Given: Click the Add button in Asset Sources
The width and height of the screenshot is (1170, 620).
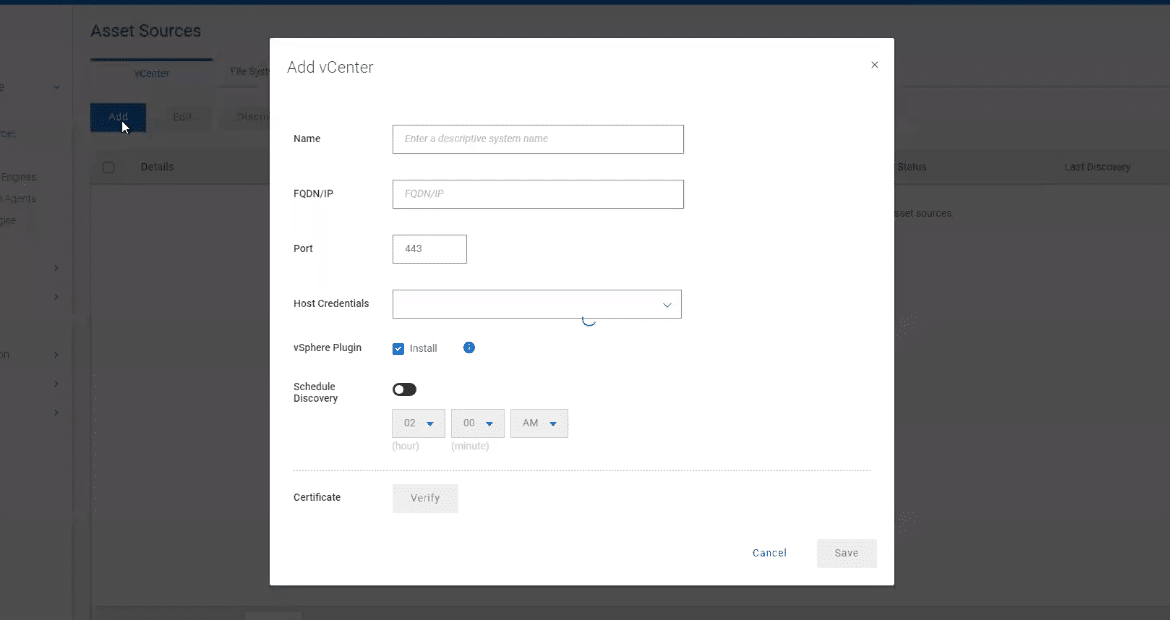Looking at the screenshot, I should point(118,117).
